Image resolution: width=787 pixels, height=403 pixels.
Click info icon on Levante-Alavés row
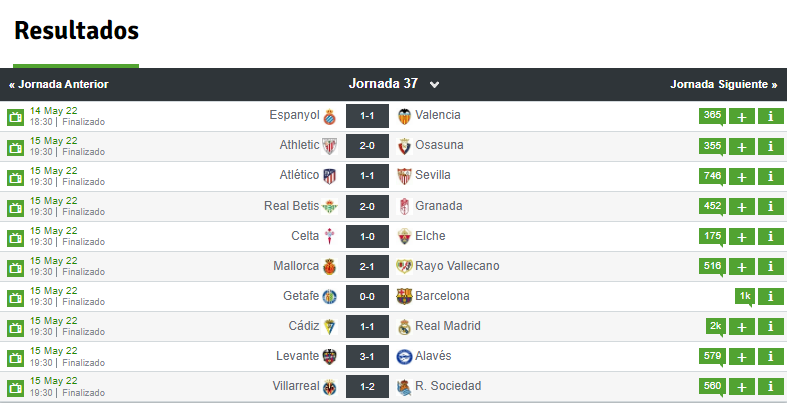point(770,356)
